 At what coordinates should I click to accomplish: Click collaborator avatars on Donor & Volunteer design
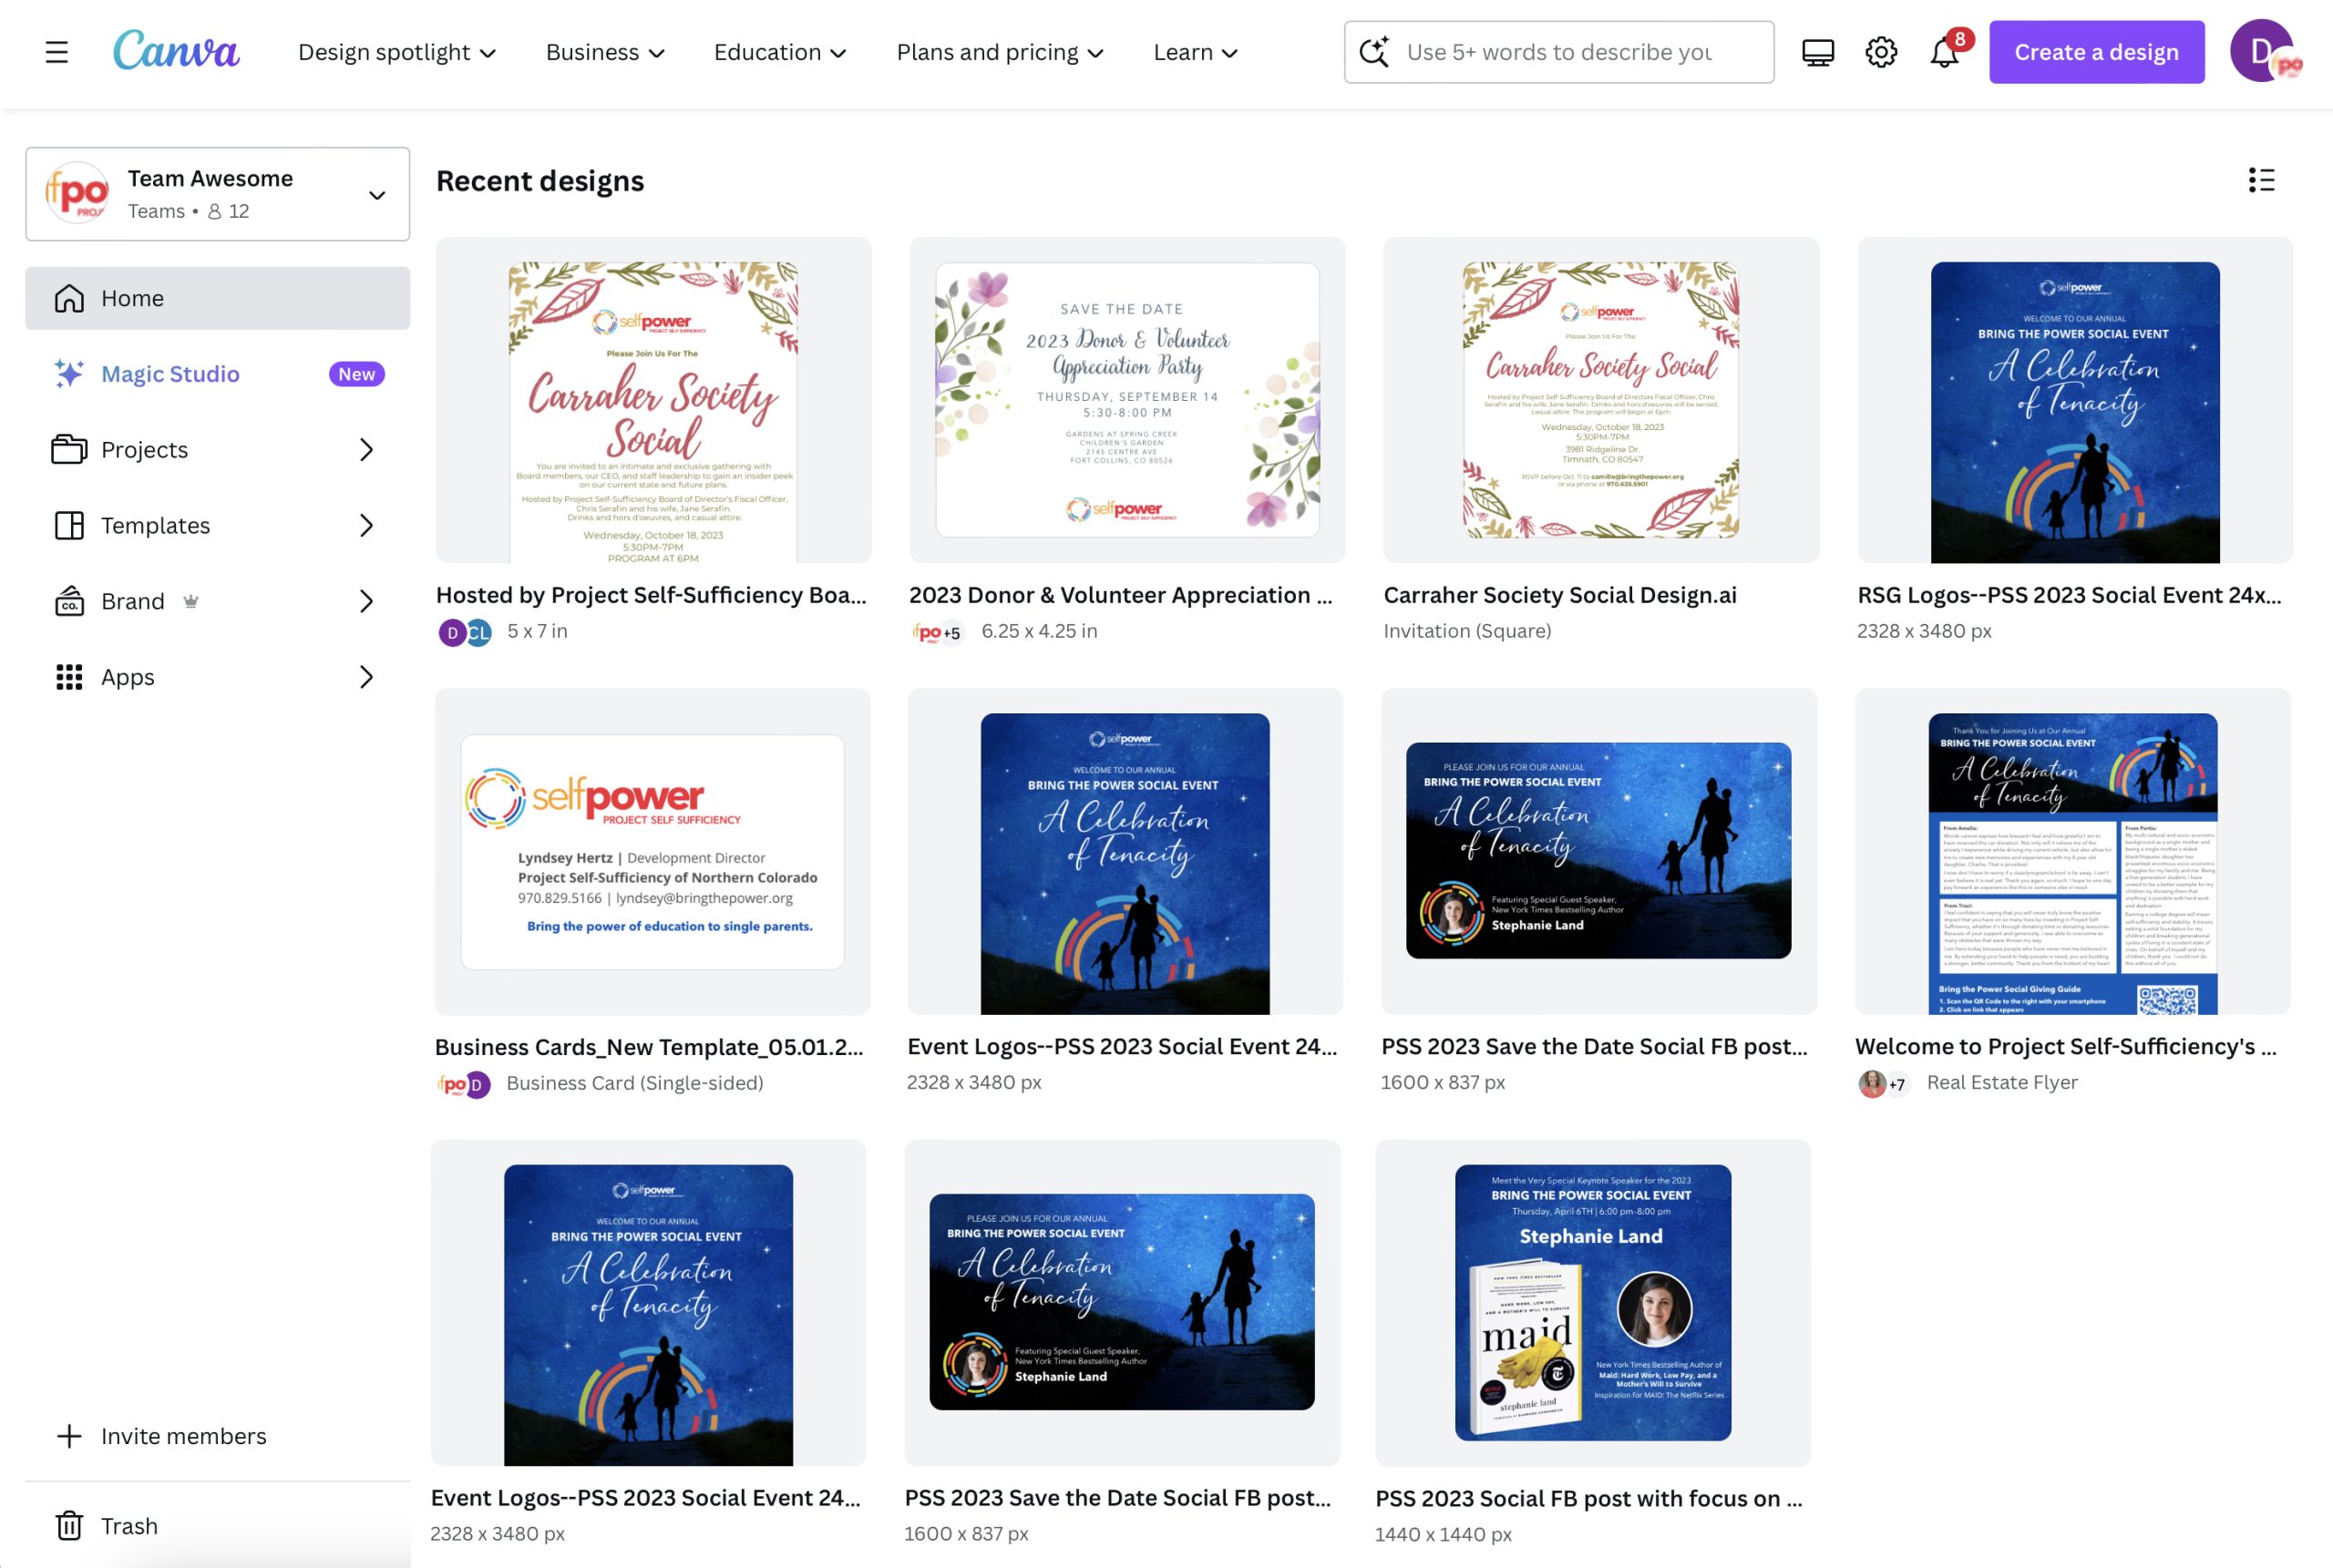pos(936,632)
